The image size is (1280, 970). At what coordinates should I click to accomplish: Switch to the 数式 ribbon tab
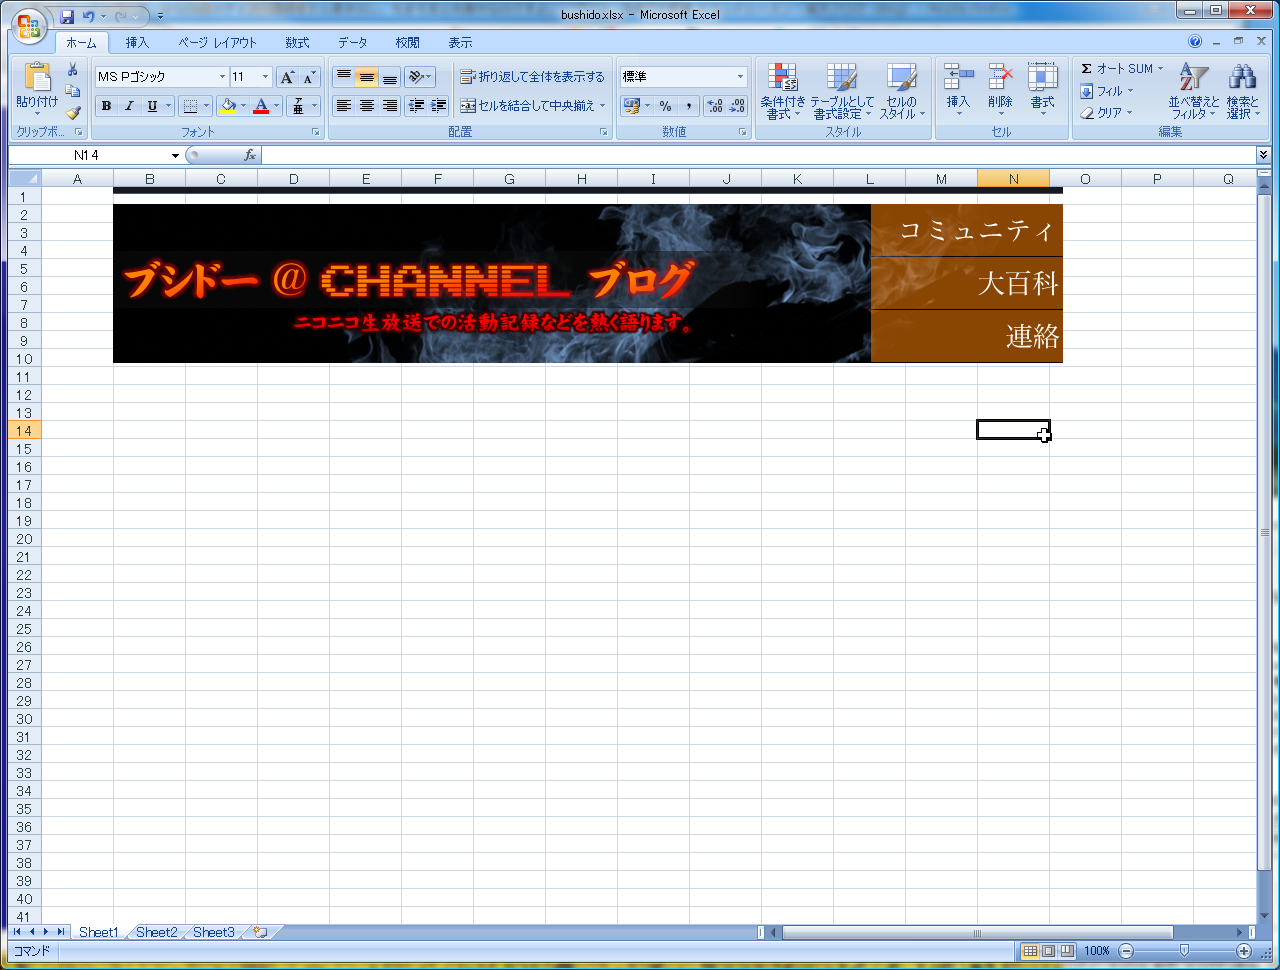[x=297, y=43]
